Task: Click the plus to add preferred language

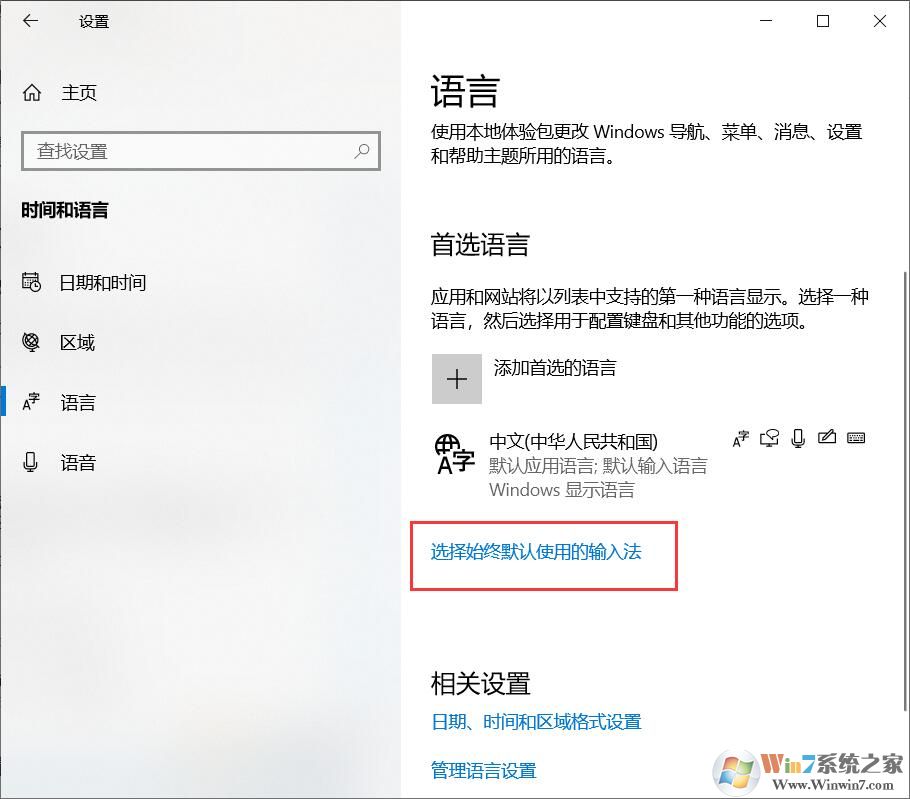Action: [457, 380]
